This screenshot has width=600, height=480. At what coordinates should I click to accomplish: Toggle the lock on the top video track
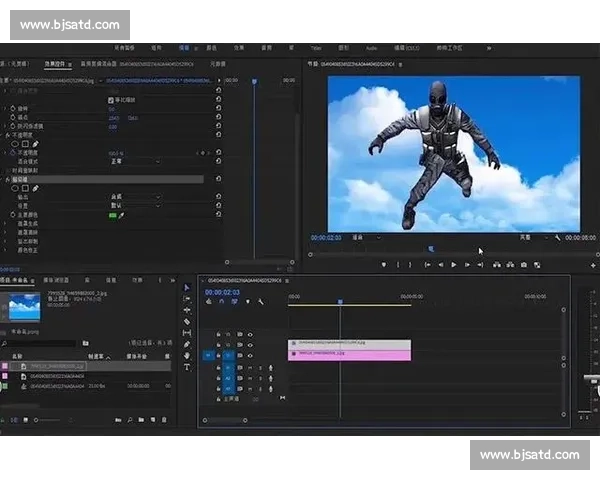click(x=219, y=334)
